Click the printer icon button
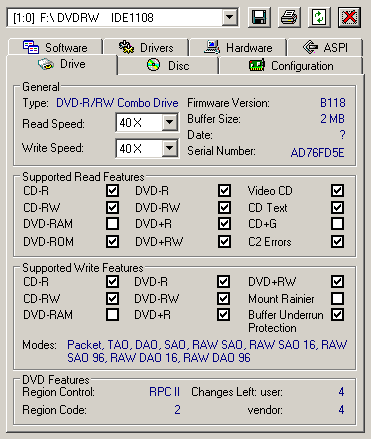 point(289,17)
